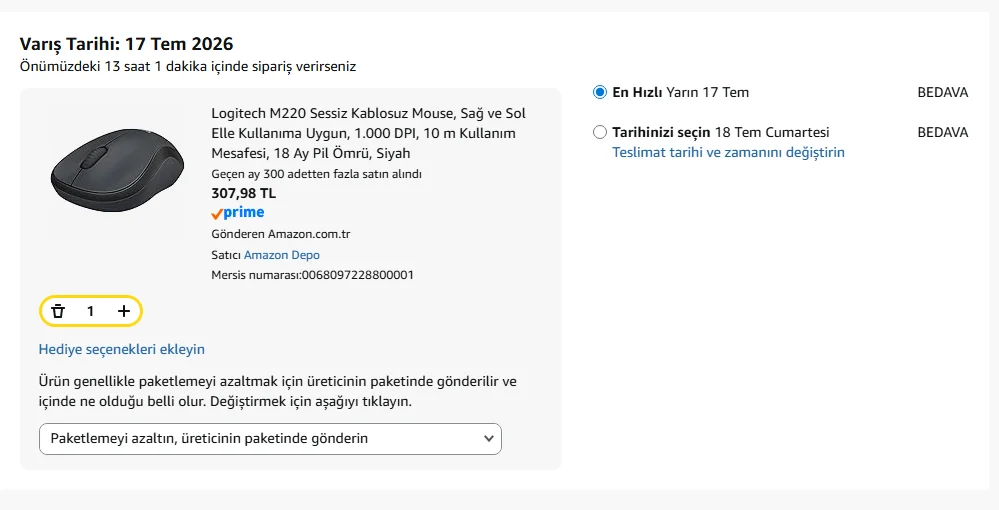Click the Prime checkmark logo
Viewport: 999px width, 510px height.
[x=238, y=213]
